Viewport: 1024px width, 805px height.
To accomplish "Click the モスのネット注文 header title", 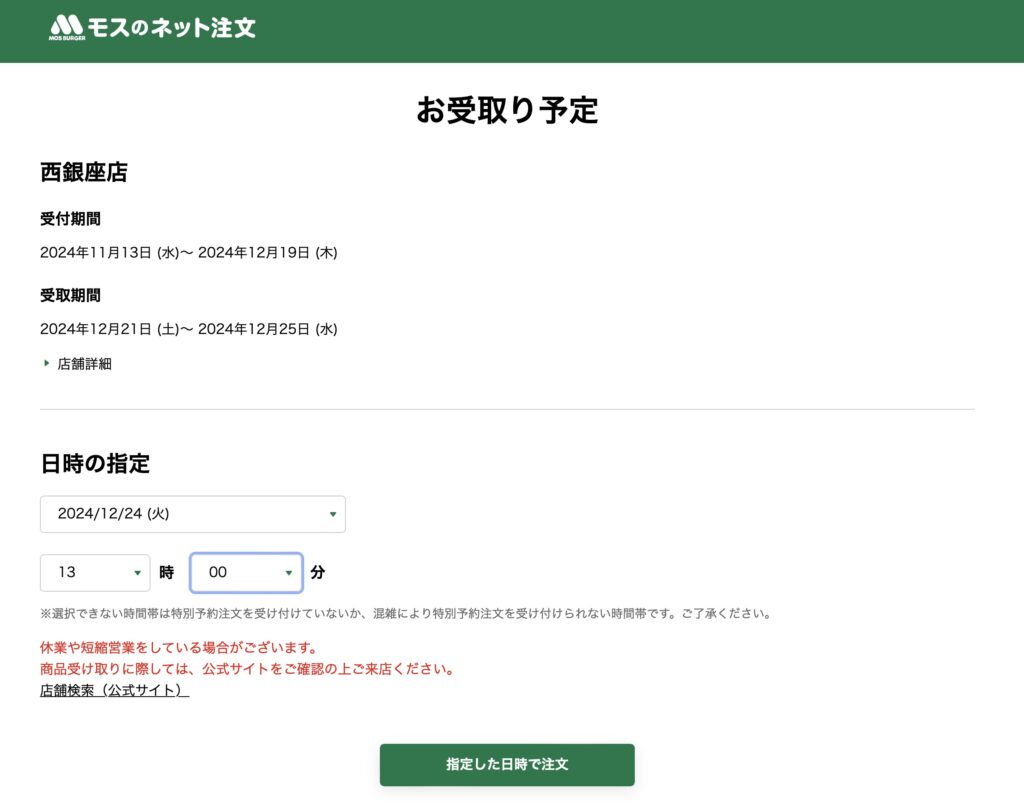I will (172, 28).
